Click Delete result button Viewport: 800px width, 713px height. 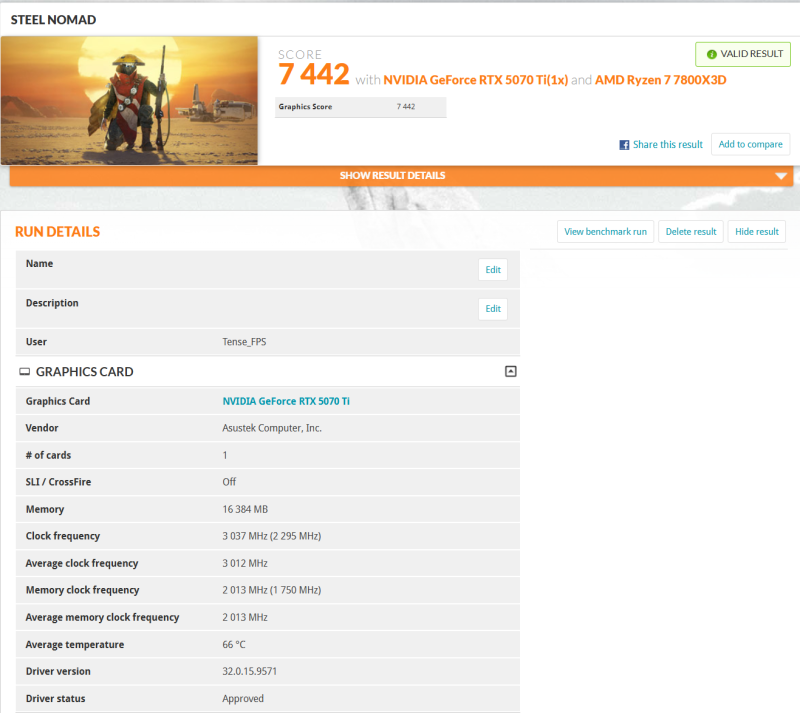(691, 232)
